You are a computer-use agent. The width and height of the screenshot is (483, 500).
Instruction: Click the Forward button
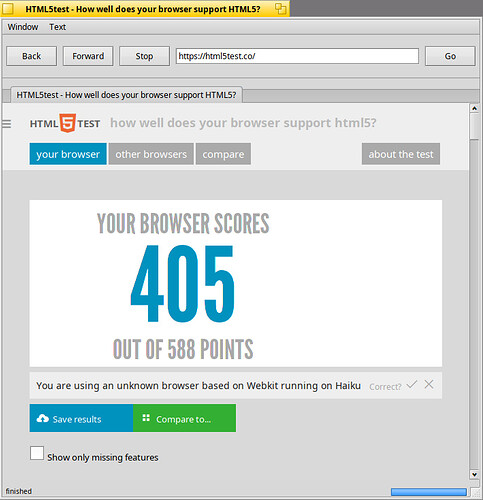(88, 56)
